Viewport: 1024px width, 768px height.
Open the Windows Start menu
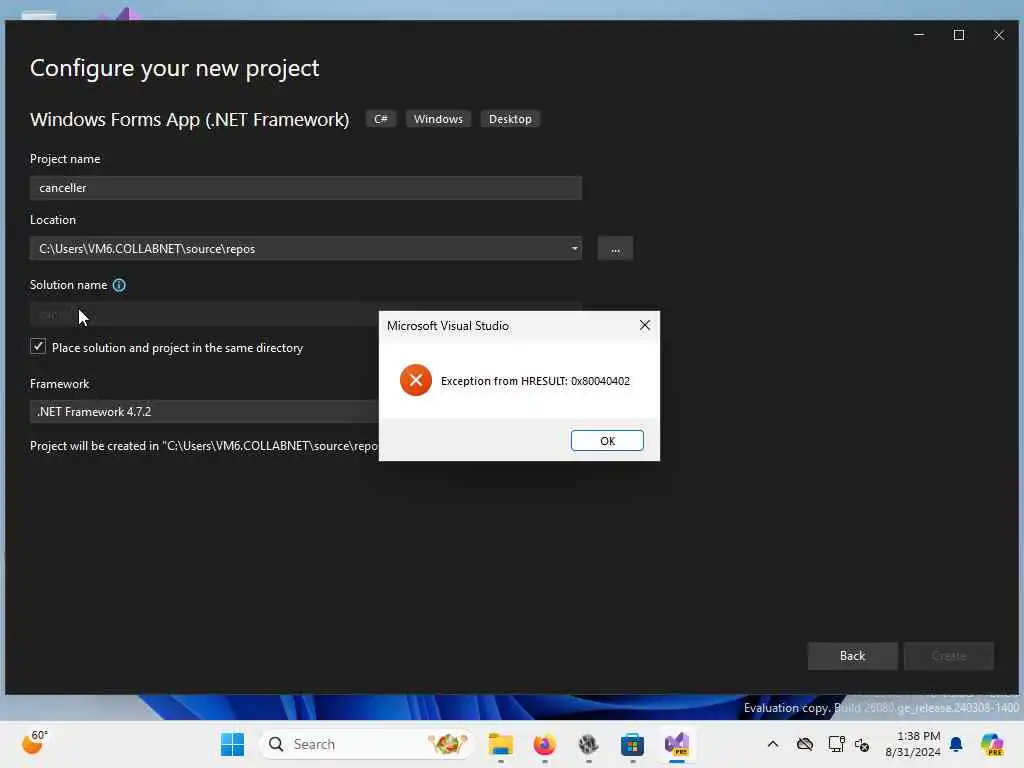232,744
